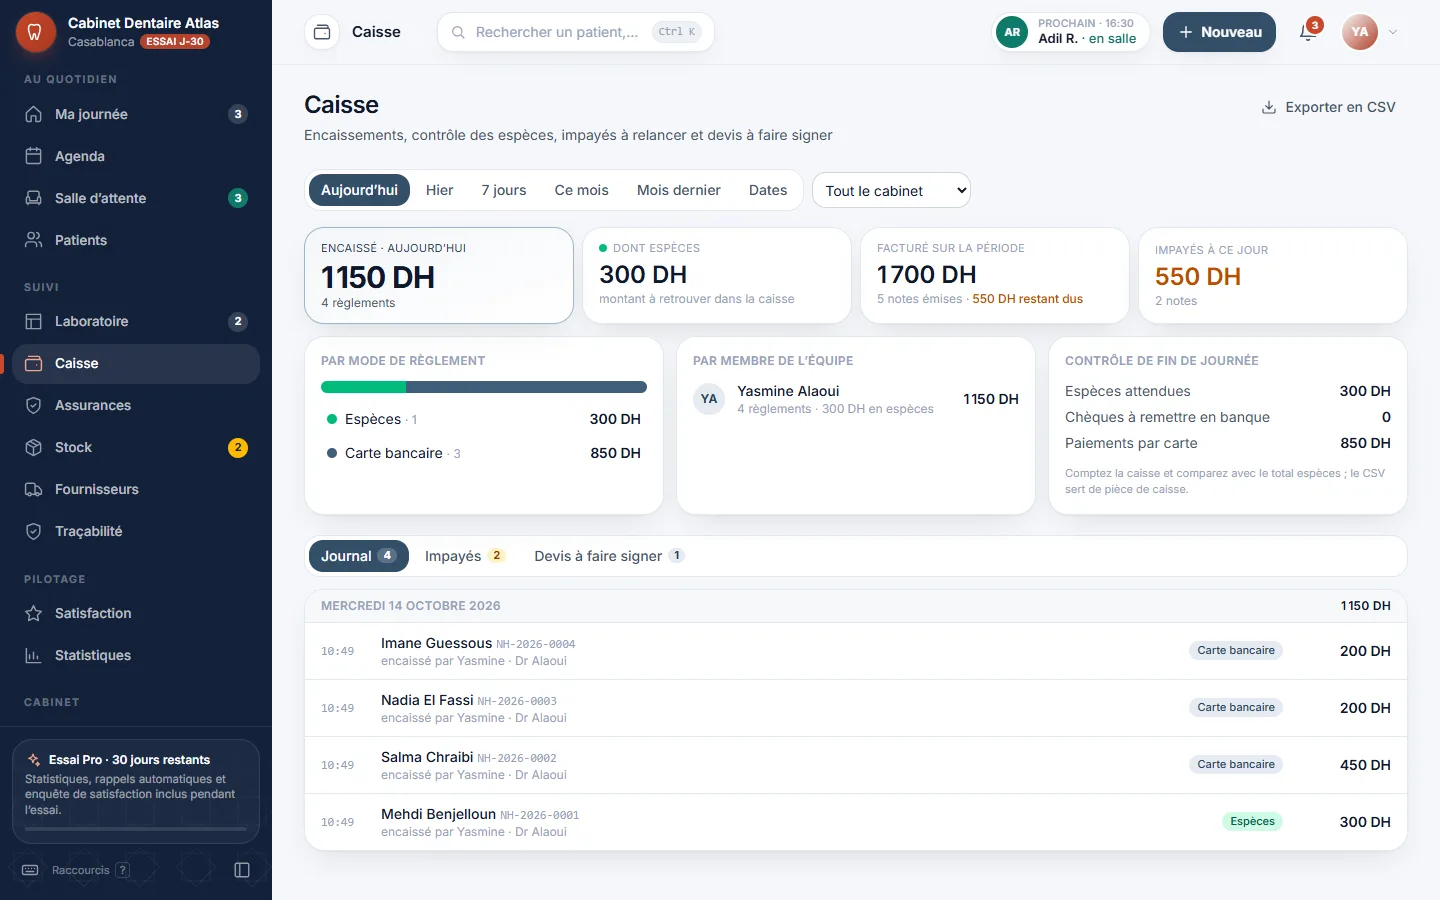Open the next appointment Adil R. chip

[x=1070, y=32]
